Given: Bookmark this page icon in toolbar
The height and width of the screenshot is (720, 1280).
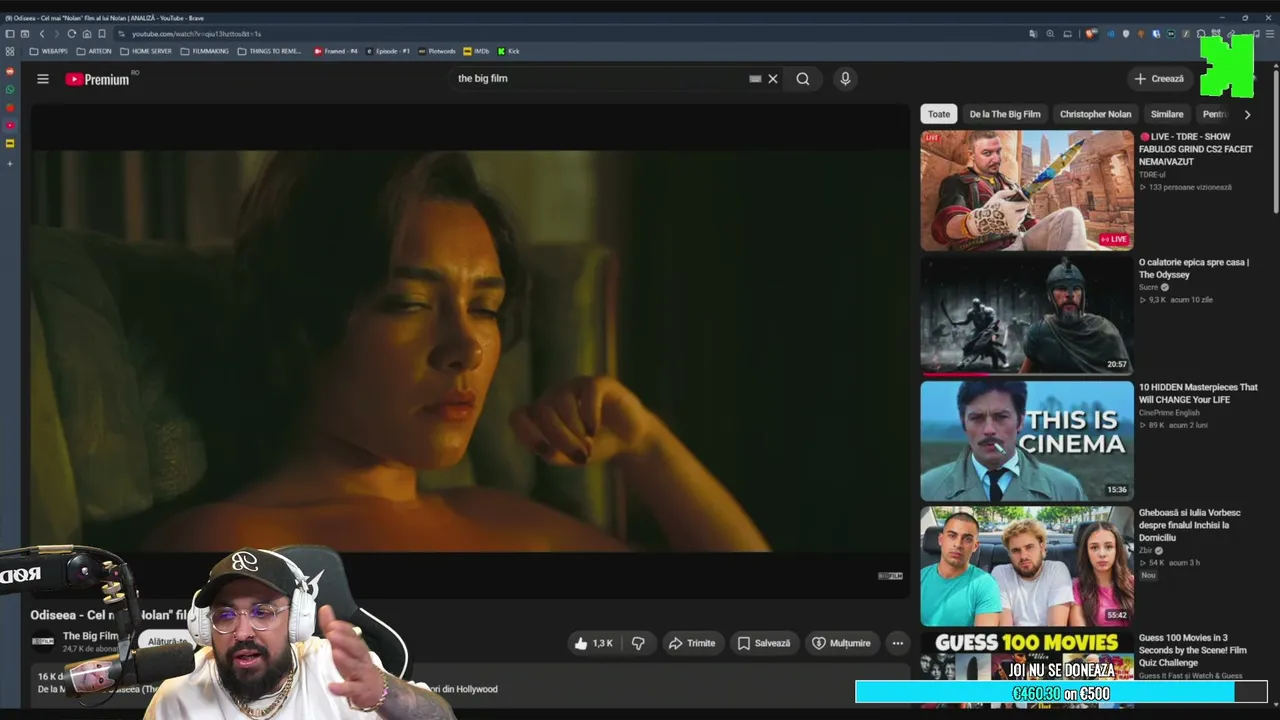Looking at the screenshot, I should [102, 34].
